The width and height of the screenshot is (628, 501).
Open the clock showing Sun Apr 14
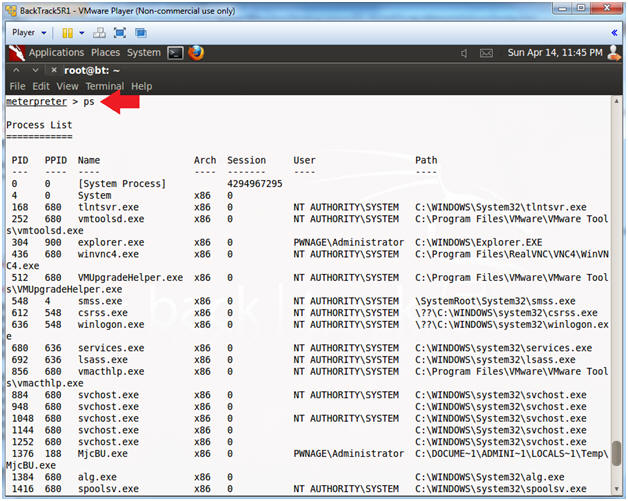(x=555, y=52)
